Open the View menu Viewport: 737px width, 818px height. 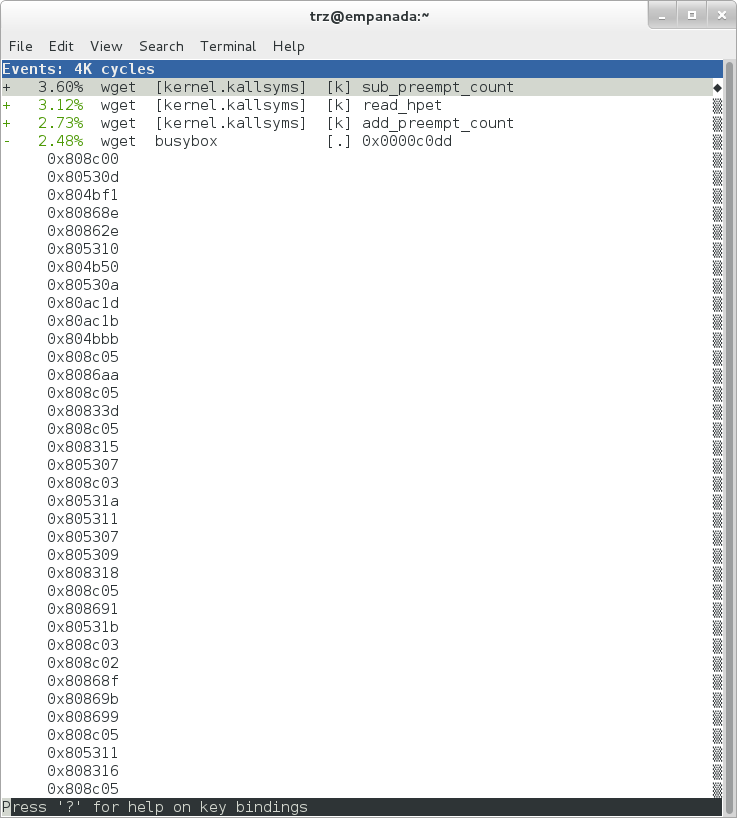click(x=106, y=46)
